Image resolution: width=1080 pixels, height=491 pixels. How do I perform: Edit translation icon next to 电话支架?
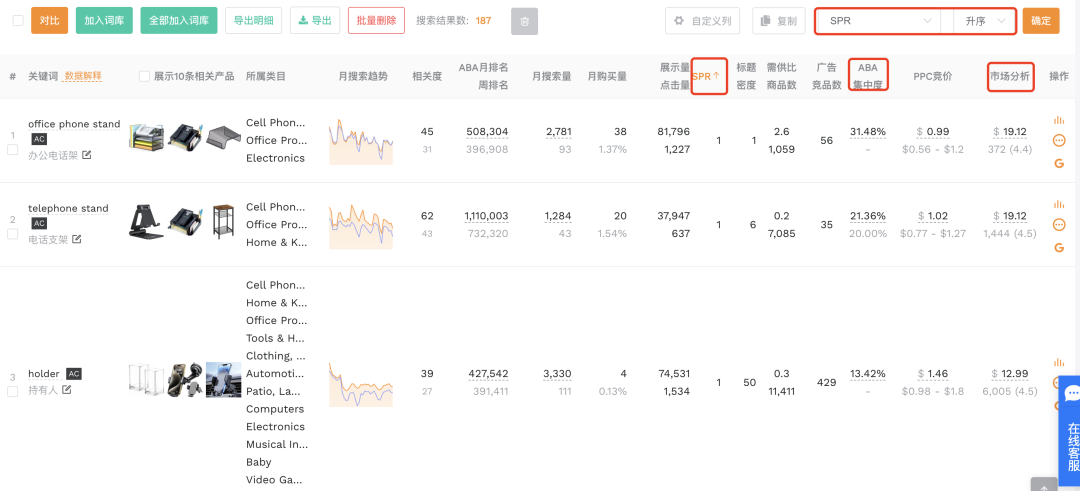point(76,239)
